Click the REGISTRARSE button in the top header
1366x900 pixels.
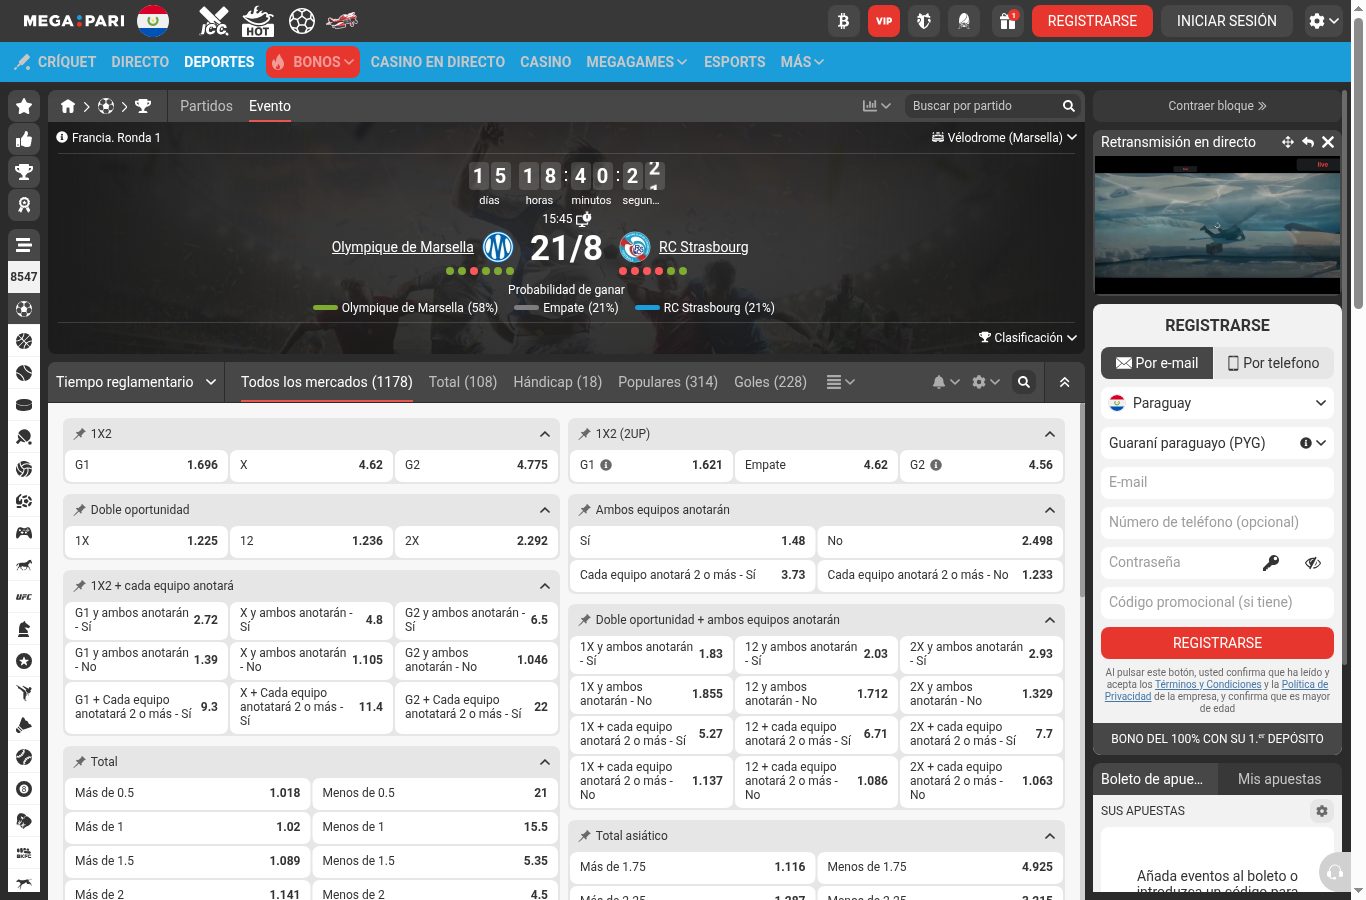(x=1092, y=21)
